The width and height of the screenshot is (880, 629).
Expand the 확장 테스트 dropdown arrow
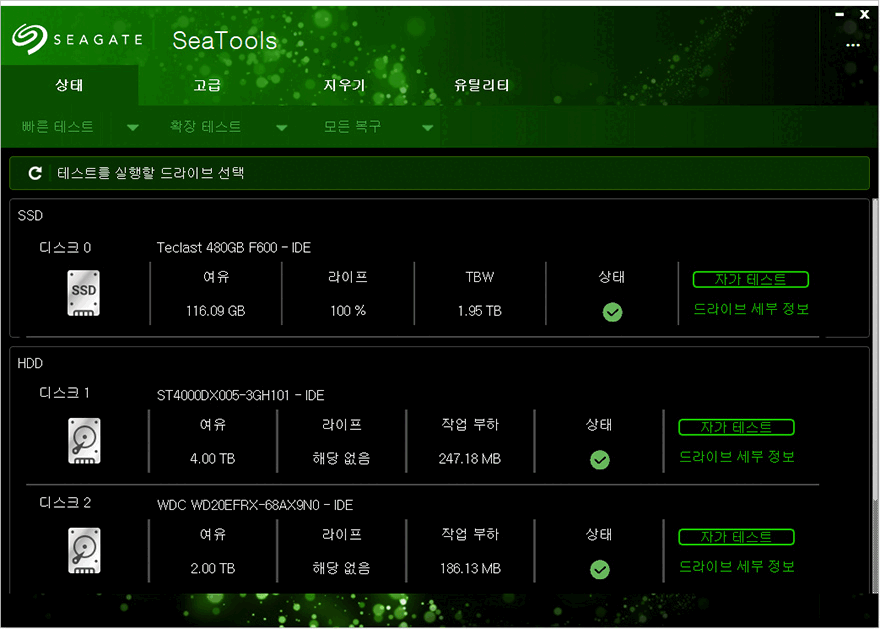coord(282,127)
